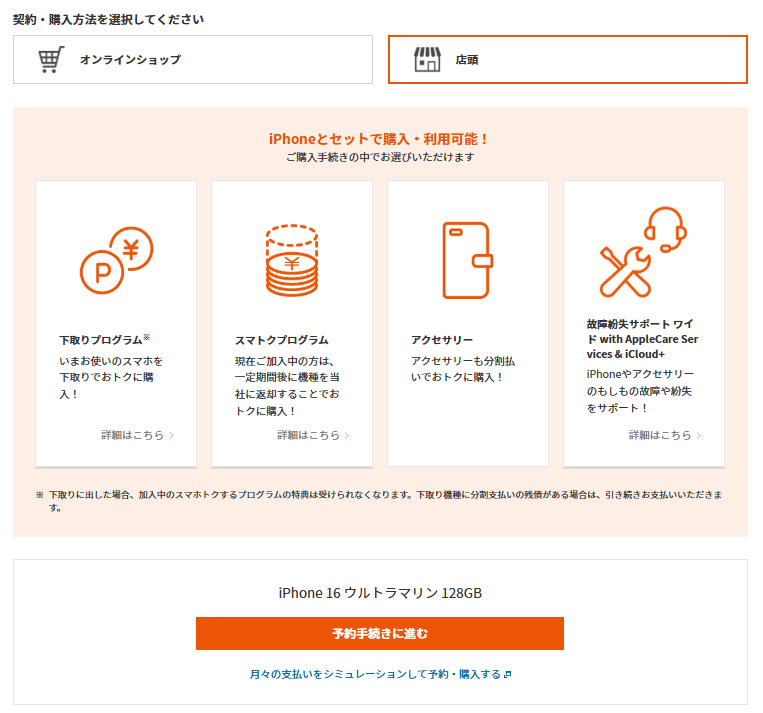
Task: Click the iPhoneとセットで購入・利用可能！ headline
Action: tap(379, 139)
